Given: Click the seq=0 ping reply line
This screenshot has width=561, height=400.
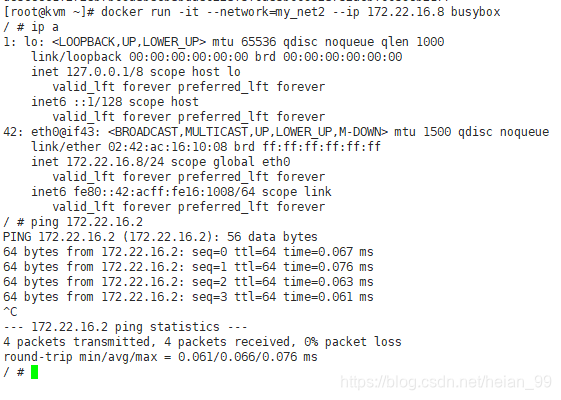Looking at the screenshot, I should [188, 252].
